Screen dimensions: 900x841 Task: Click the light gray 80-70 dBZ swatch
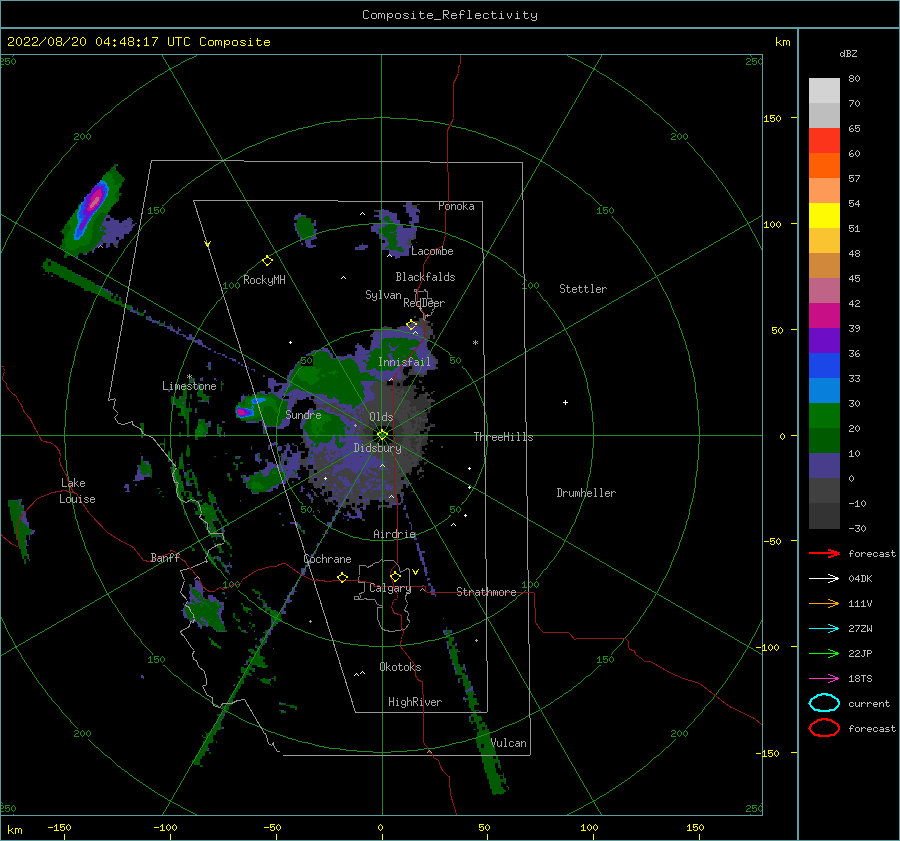click(x=824, y=91)
